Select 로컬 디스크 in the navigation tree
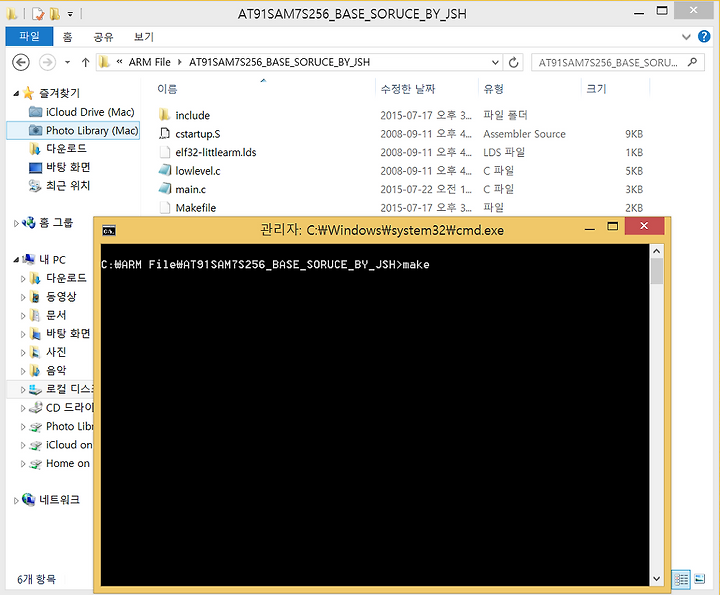This screenshot has width=720, height=595. coord(69,389)
